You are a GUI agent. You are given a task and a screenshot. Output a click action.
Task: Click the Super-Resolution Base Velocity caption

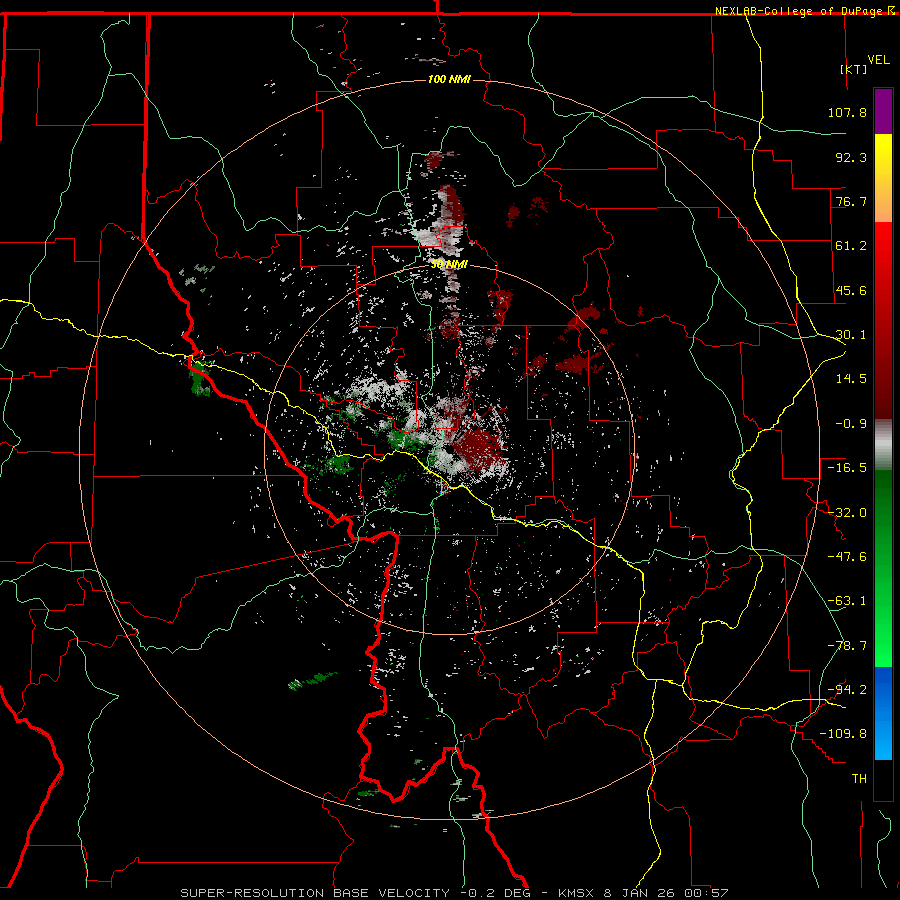(454, 893)
